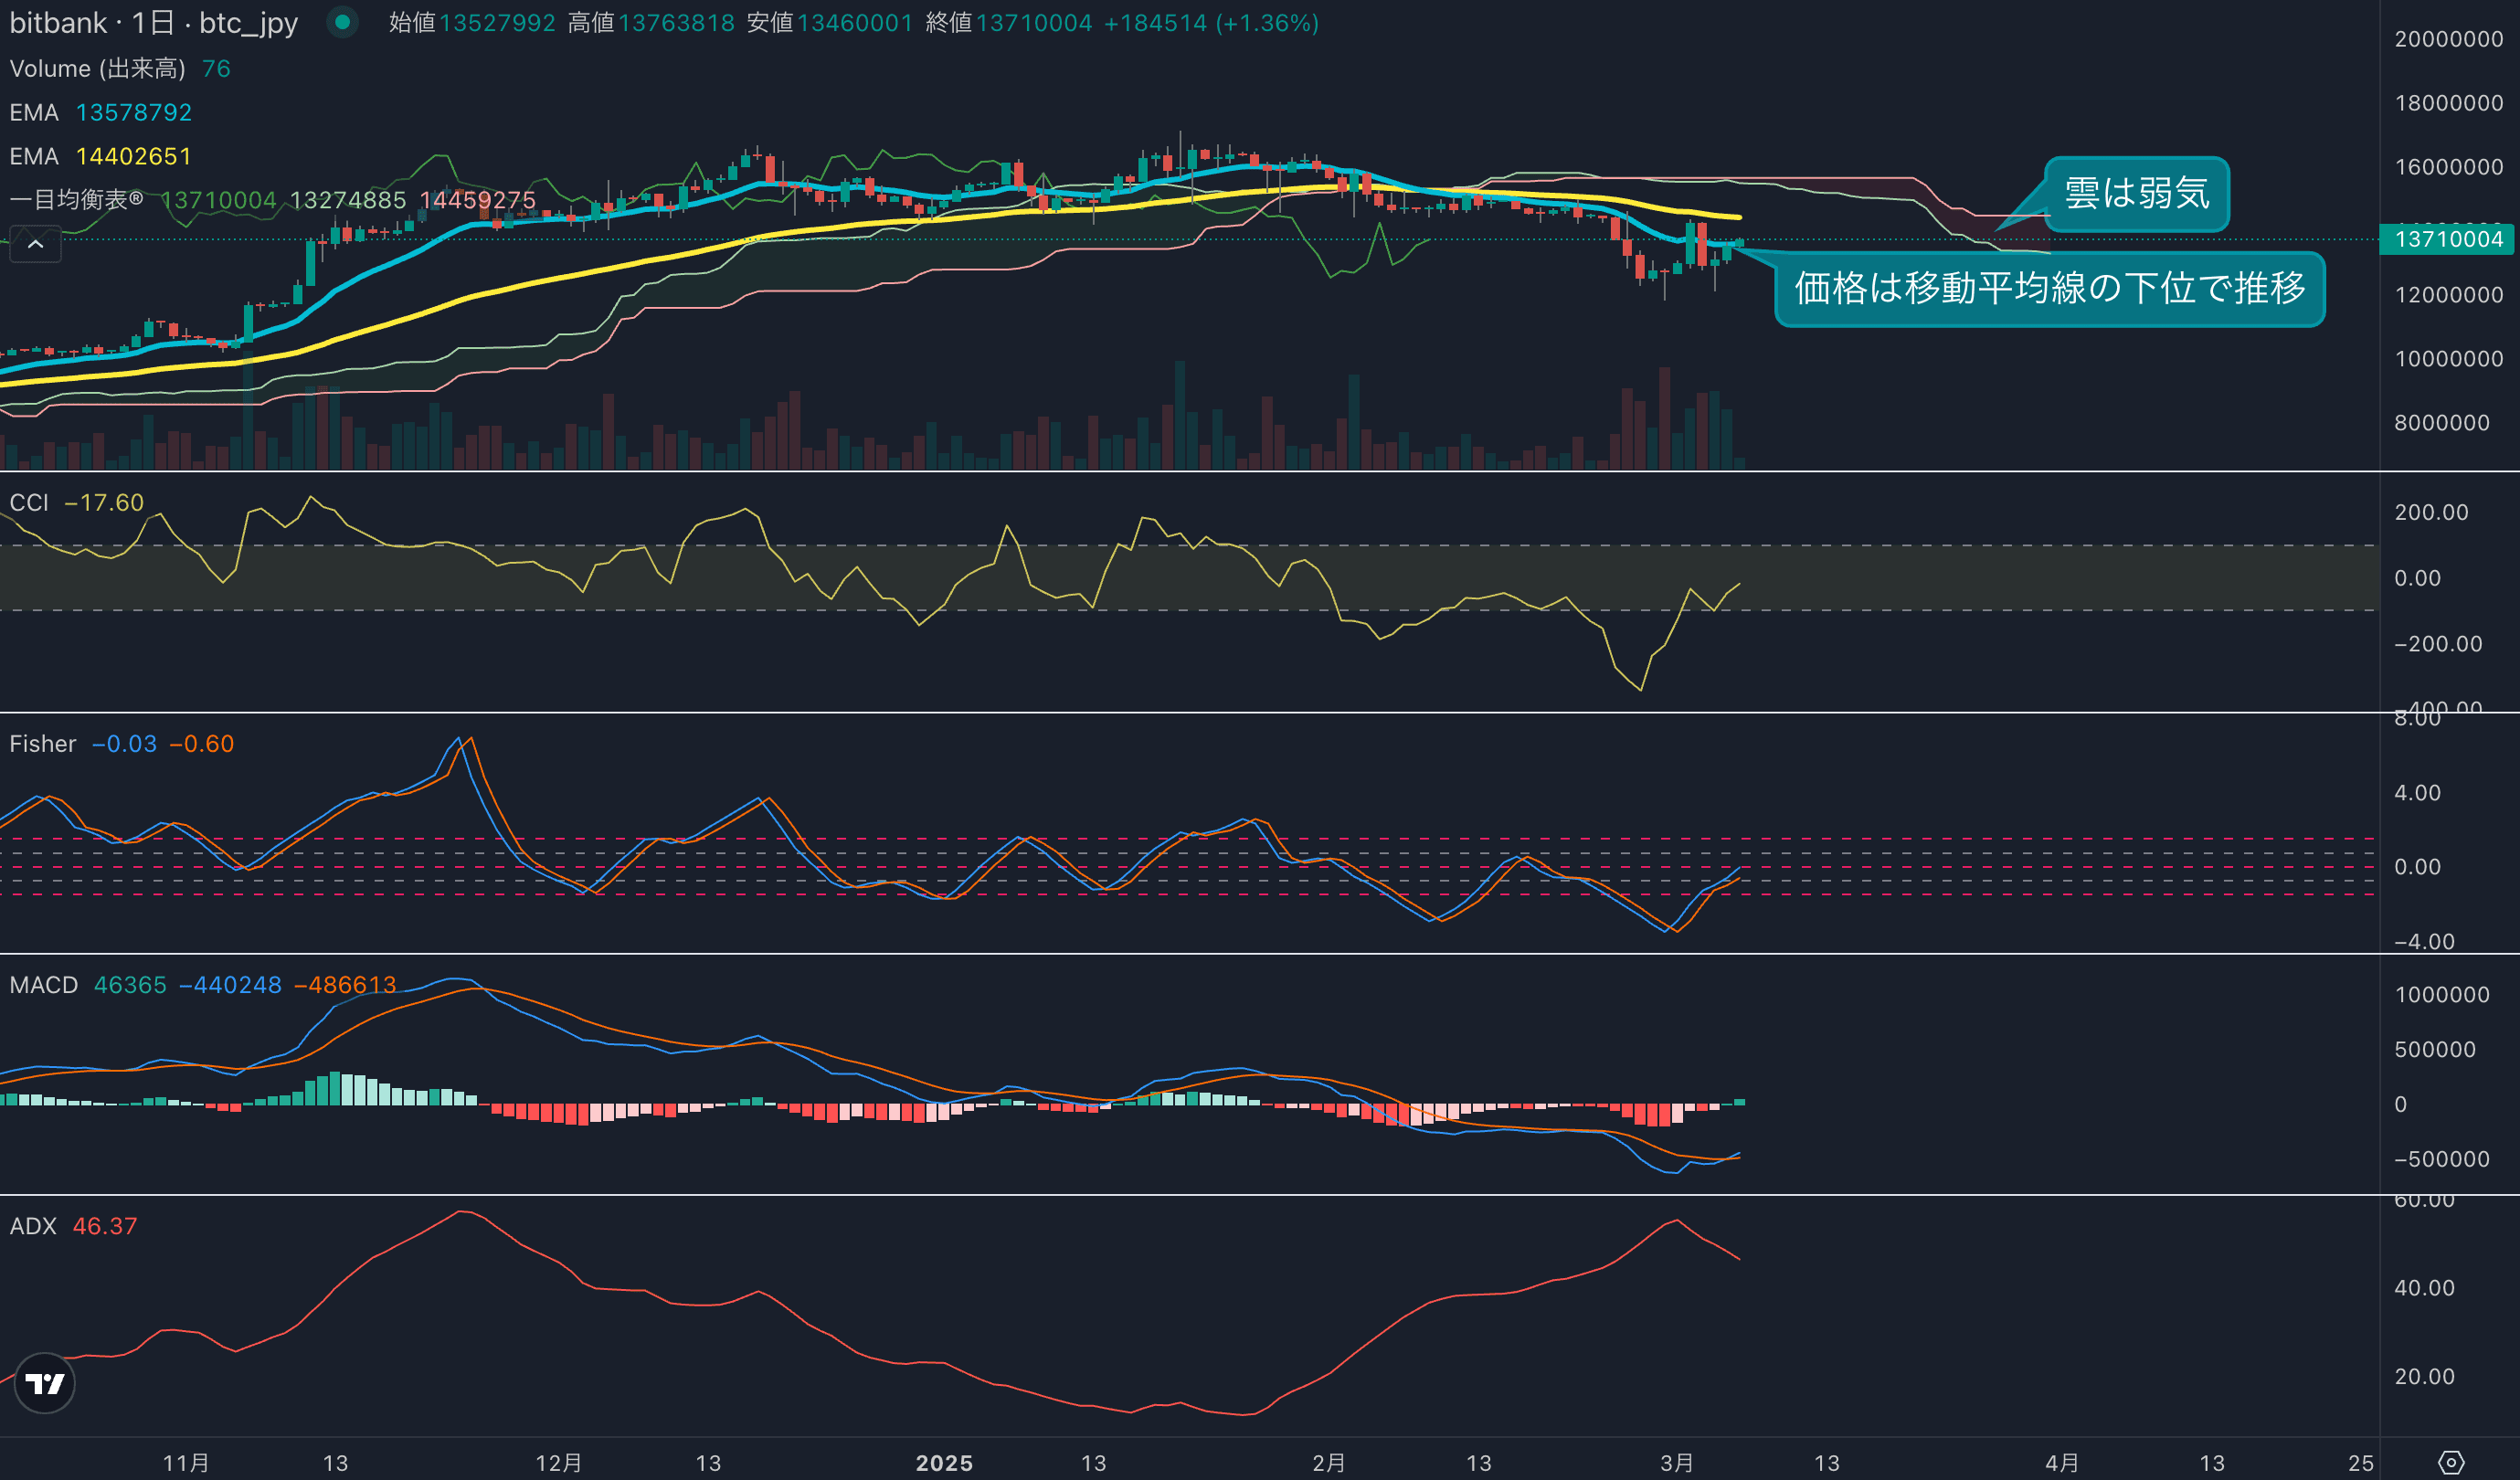Click the MACD indicator label
The height and width of the screenshot is (1480, 2520).
(x=44, y=985)
